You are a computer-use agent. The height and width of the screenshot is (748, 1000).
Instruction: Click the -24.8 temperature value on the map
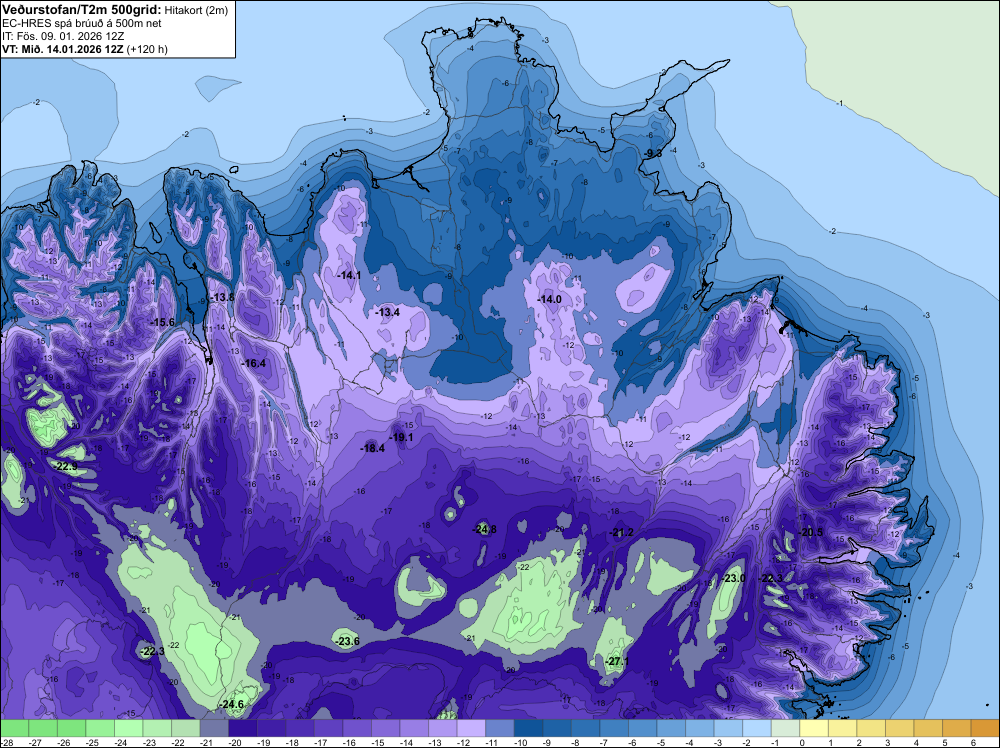pyautogui.click(x=485, y=529)
